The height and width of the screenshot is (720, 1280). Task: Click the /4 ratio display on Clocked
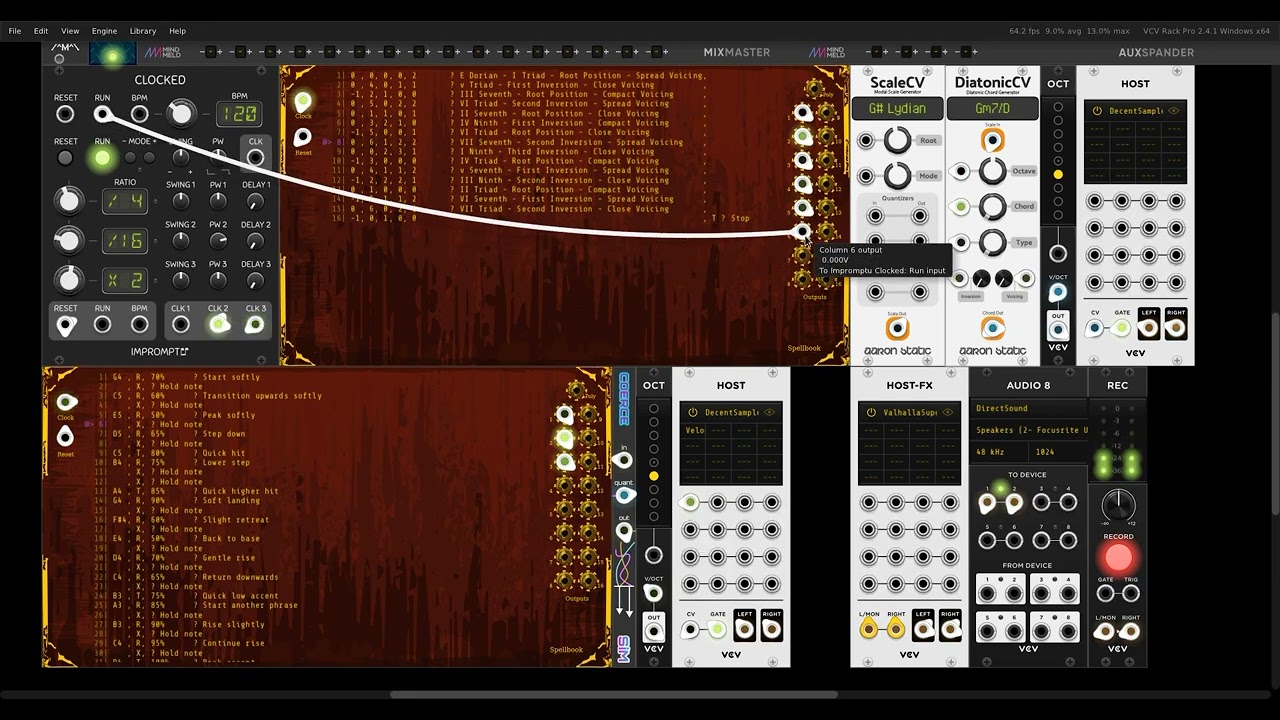tap(124, 202)
